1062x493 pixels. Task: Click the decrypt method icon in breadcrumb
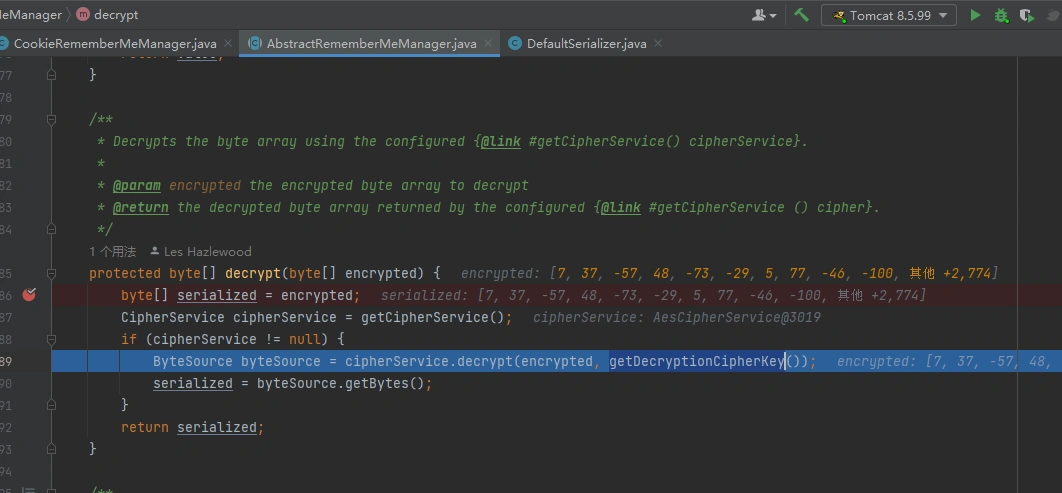(x=81, y=15)
